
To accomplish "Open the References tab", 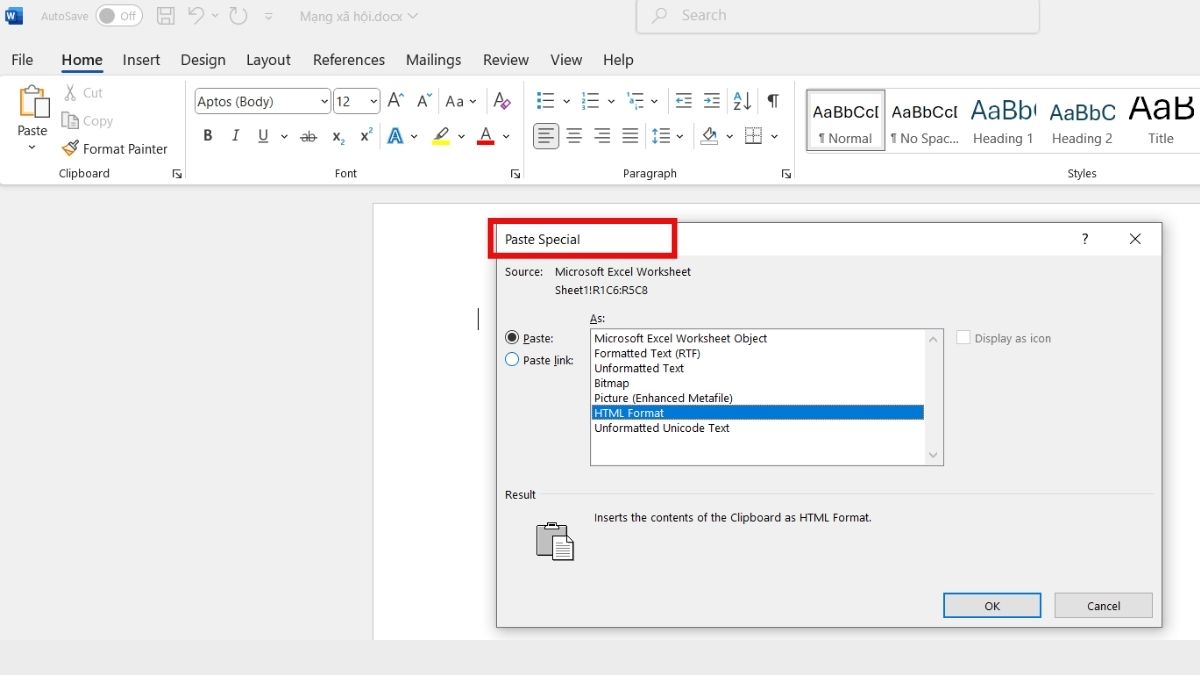I will click(349, 60).
